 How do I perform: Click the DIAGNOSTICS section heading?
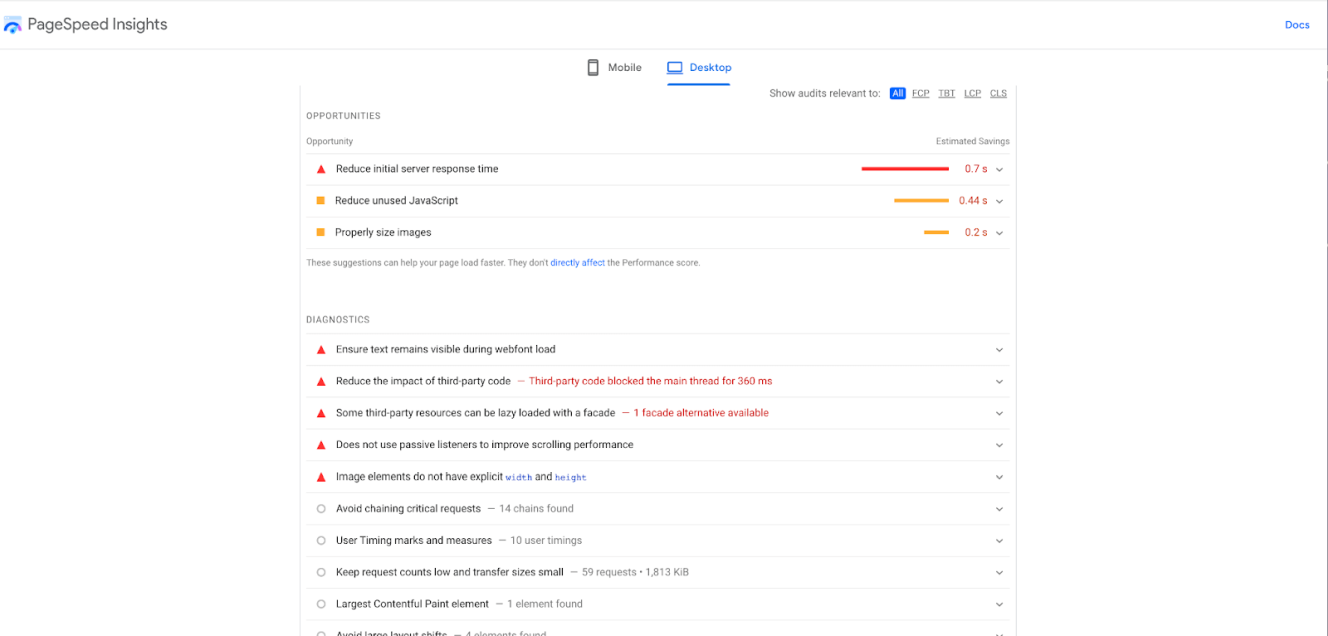338,320
